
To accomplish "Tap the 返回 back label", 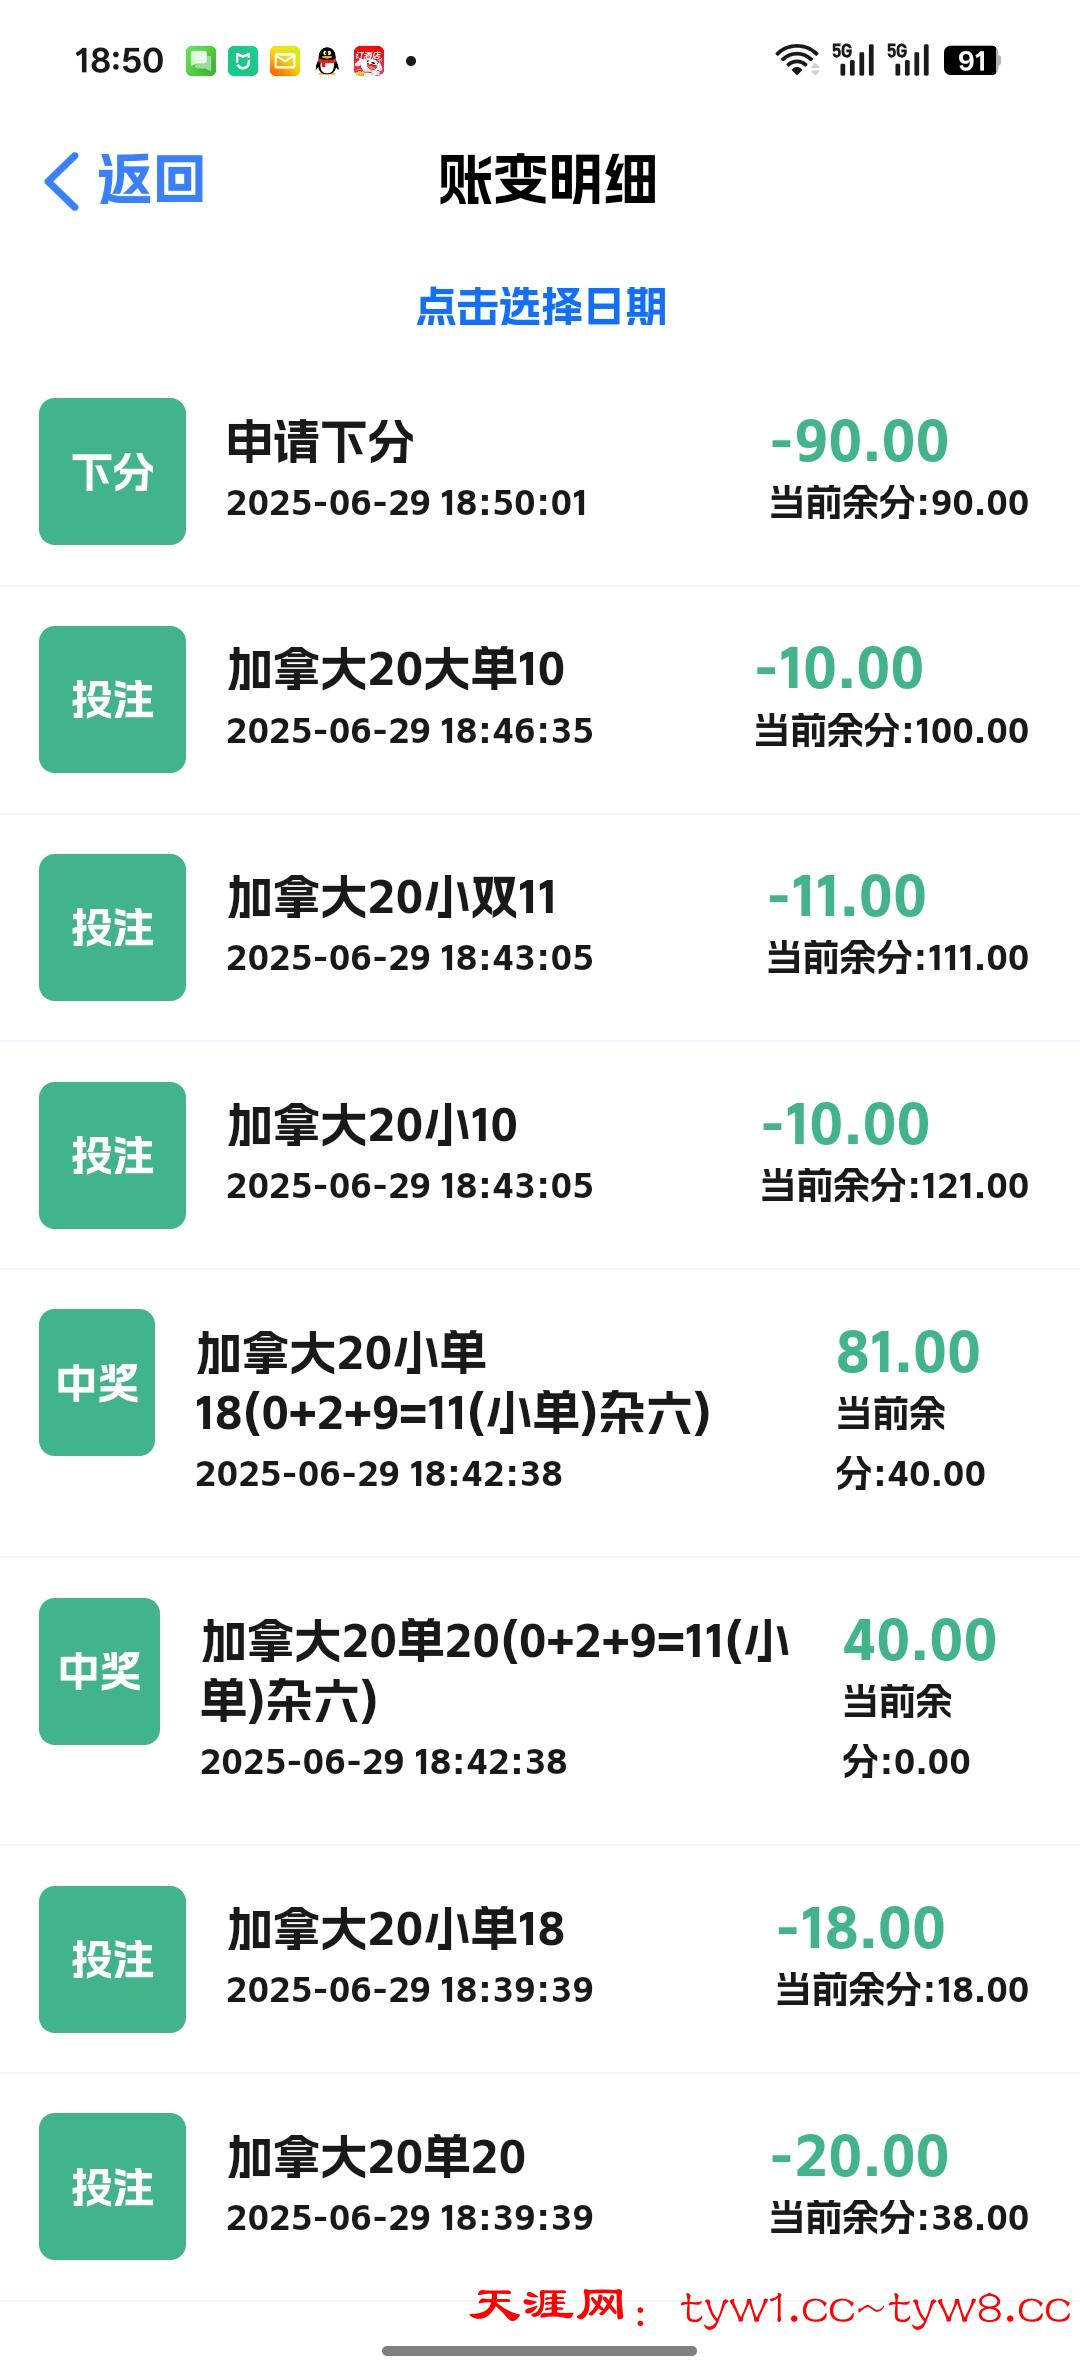I will pyautogui.click(x=151, y=180).
